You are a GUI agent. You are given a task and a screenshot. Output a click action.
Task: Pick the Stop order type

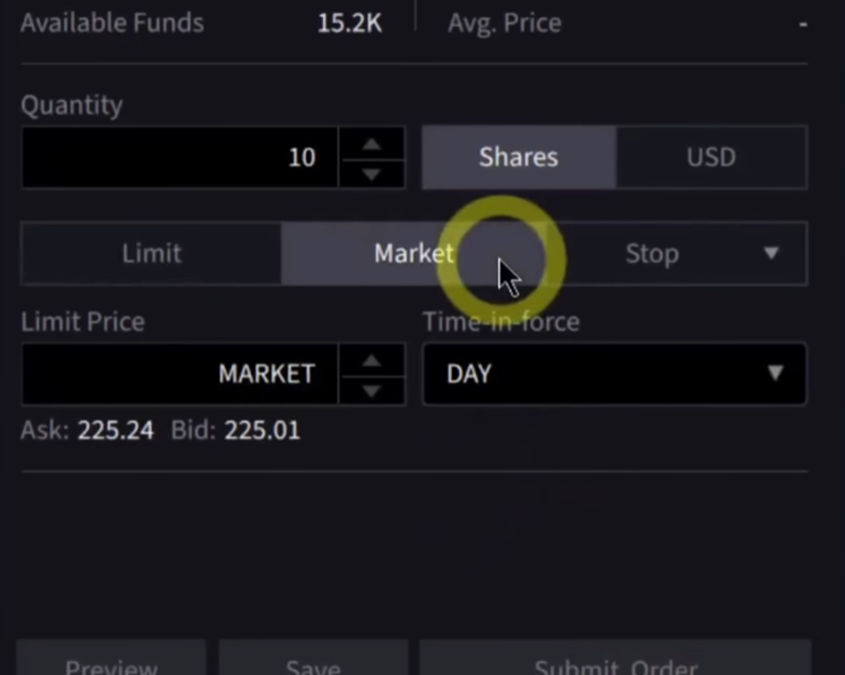coord(652,253)
